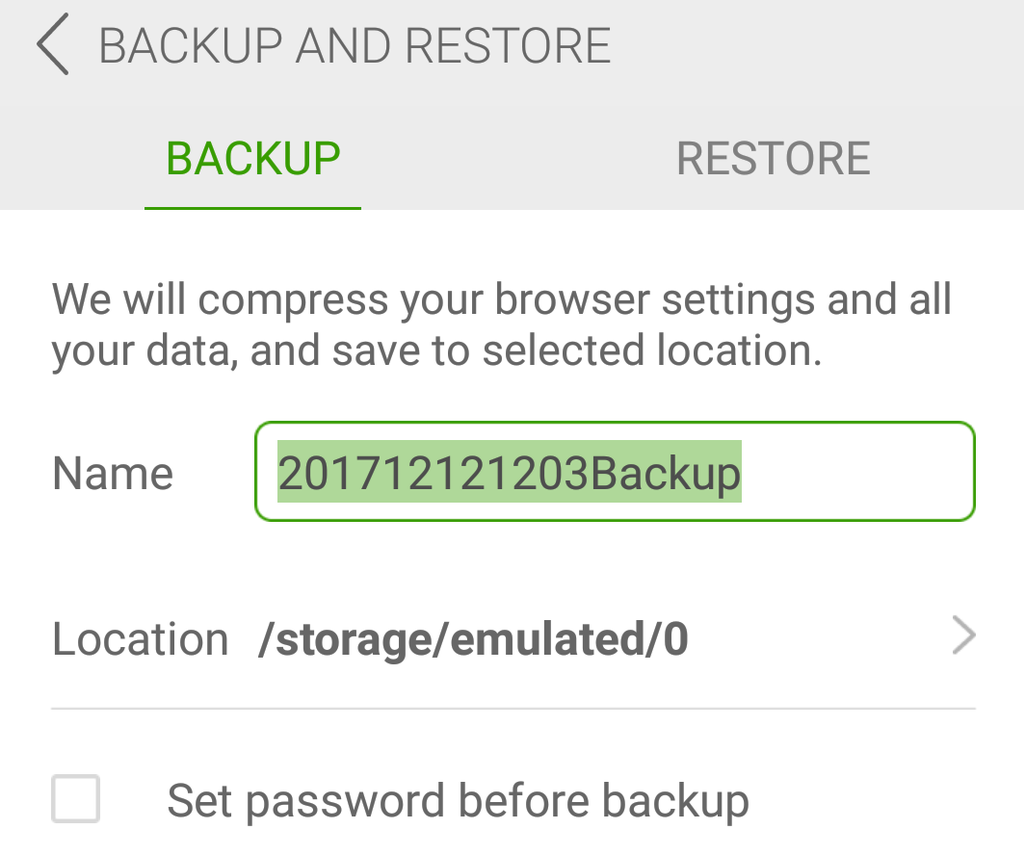Click the "Backup" suffix in name field
Screen dimensions: 1024x855
pyautogui.click(x=665, y=473)
